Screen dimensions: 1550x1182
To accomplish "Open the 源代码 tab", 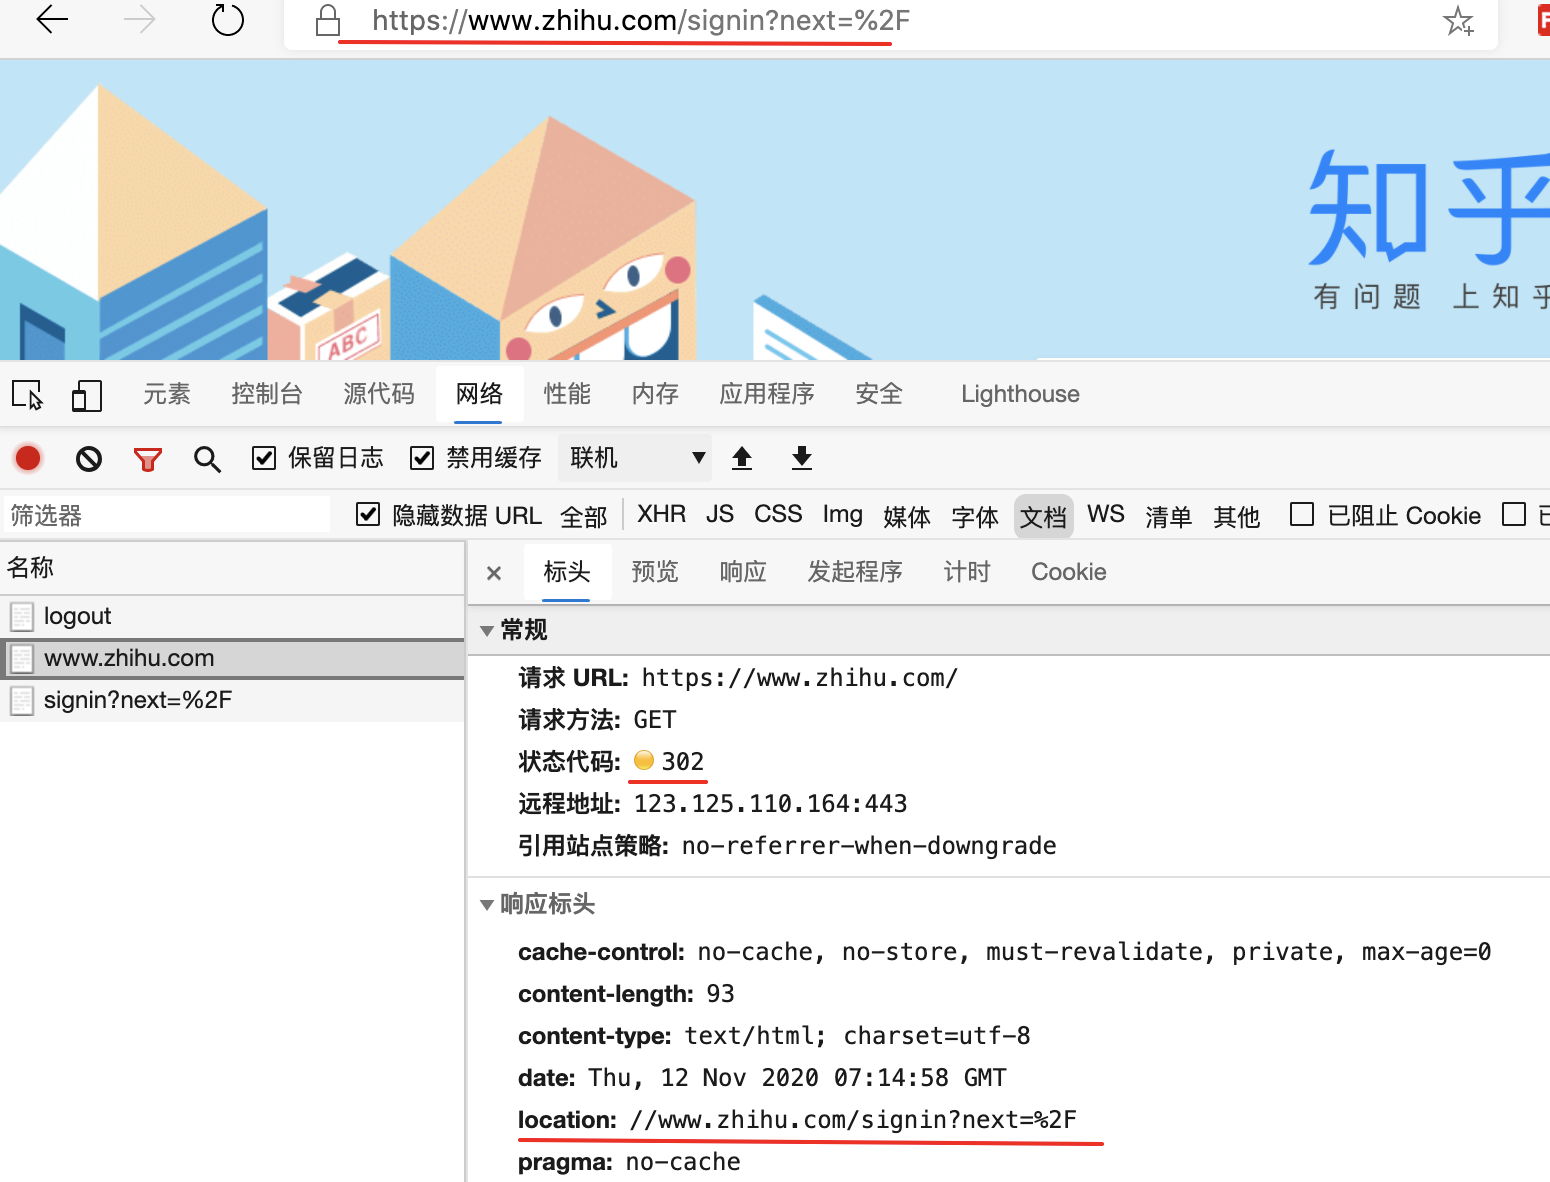I will (379, 394).
